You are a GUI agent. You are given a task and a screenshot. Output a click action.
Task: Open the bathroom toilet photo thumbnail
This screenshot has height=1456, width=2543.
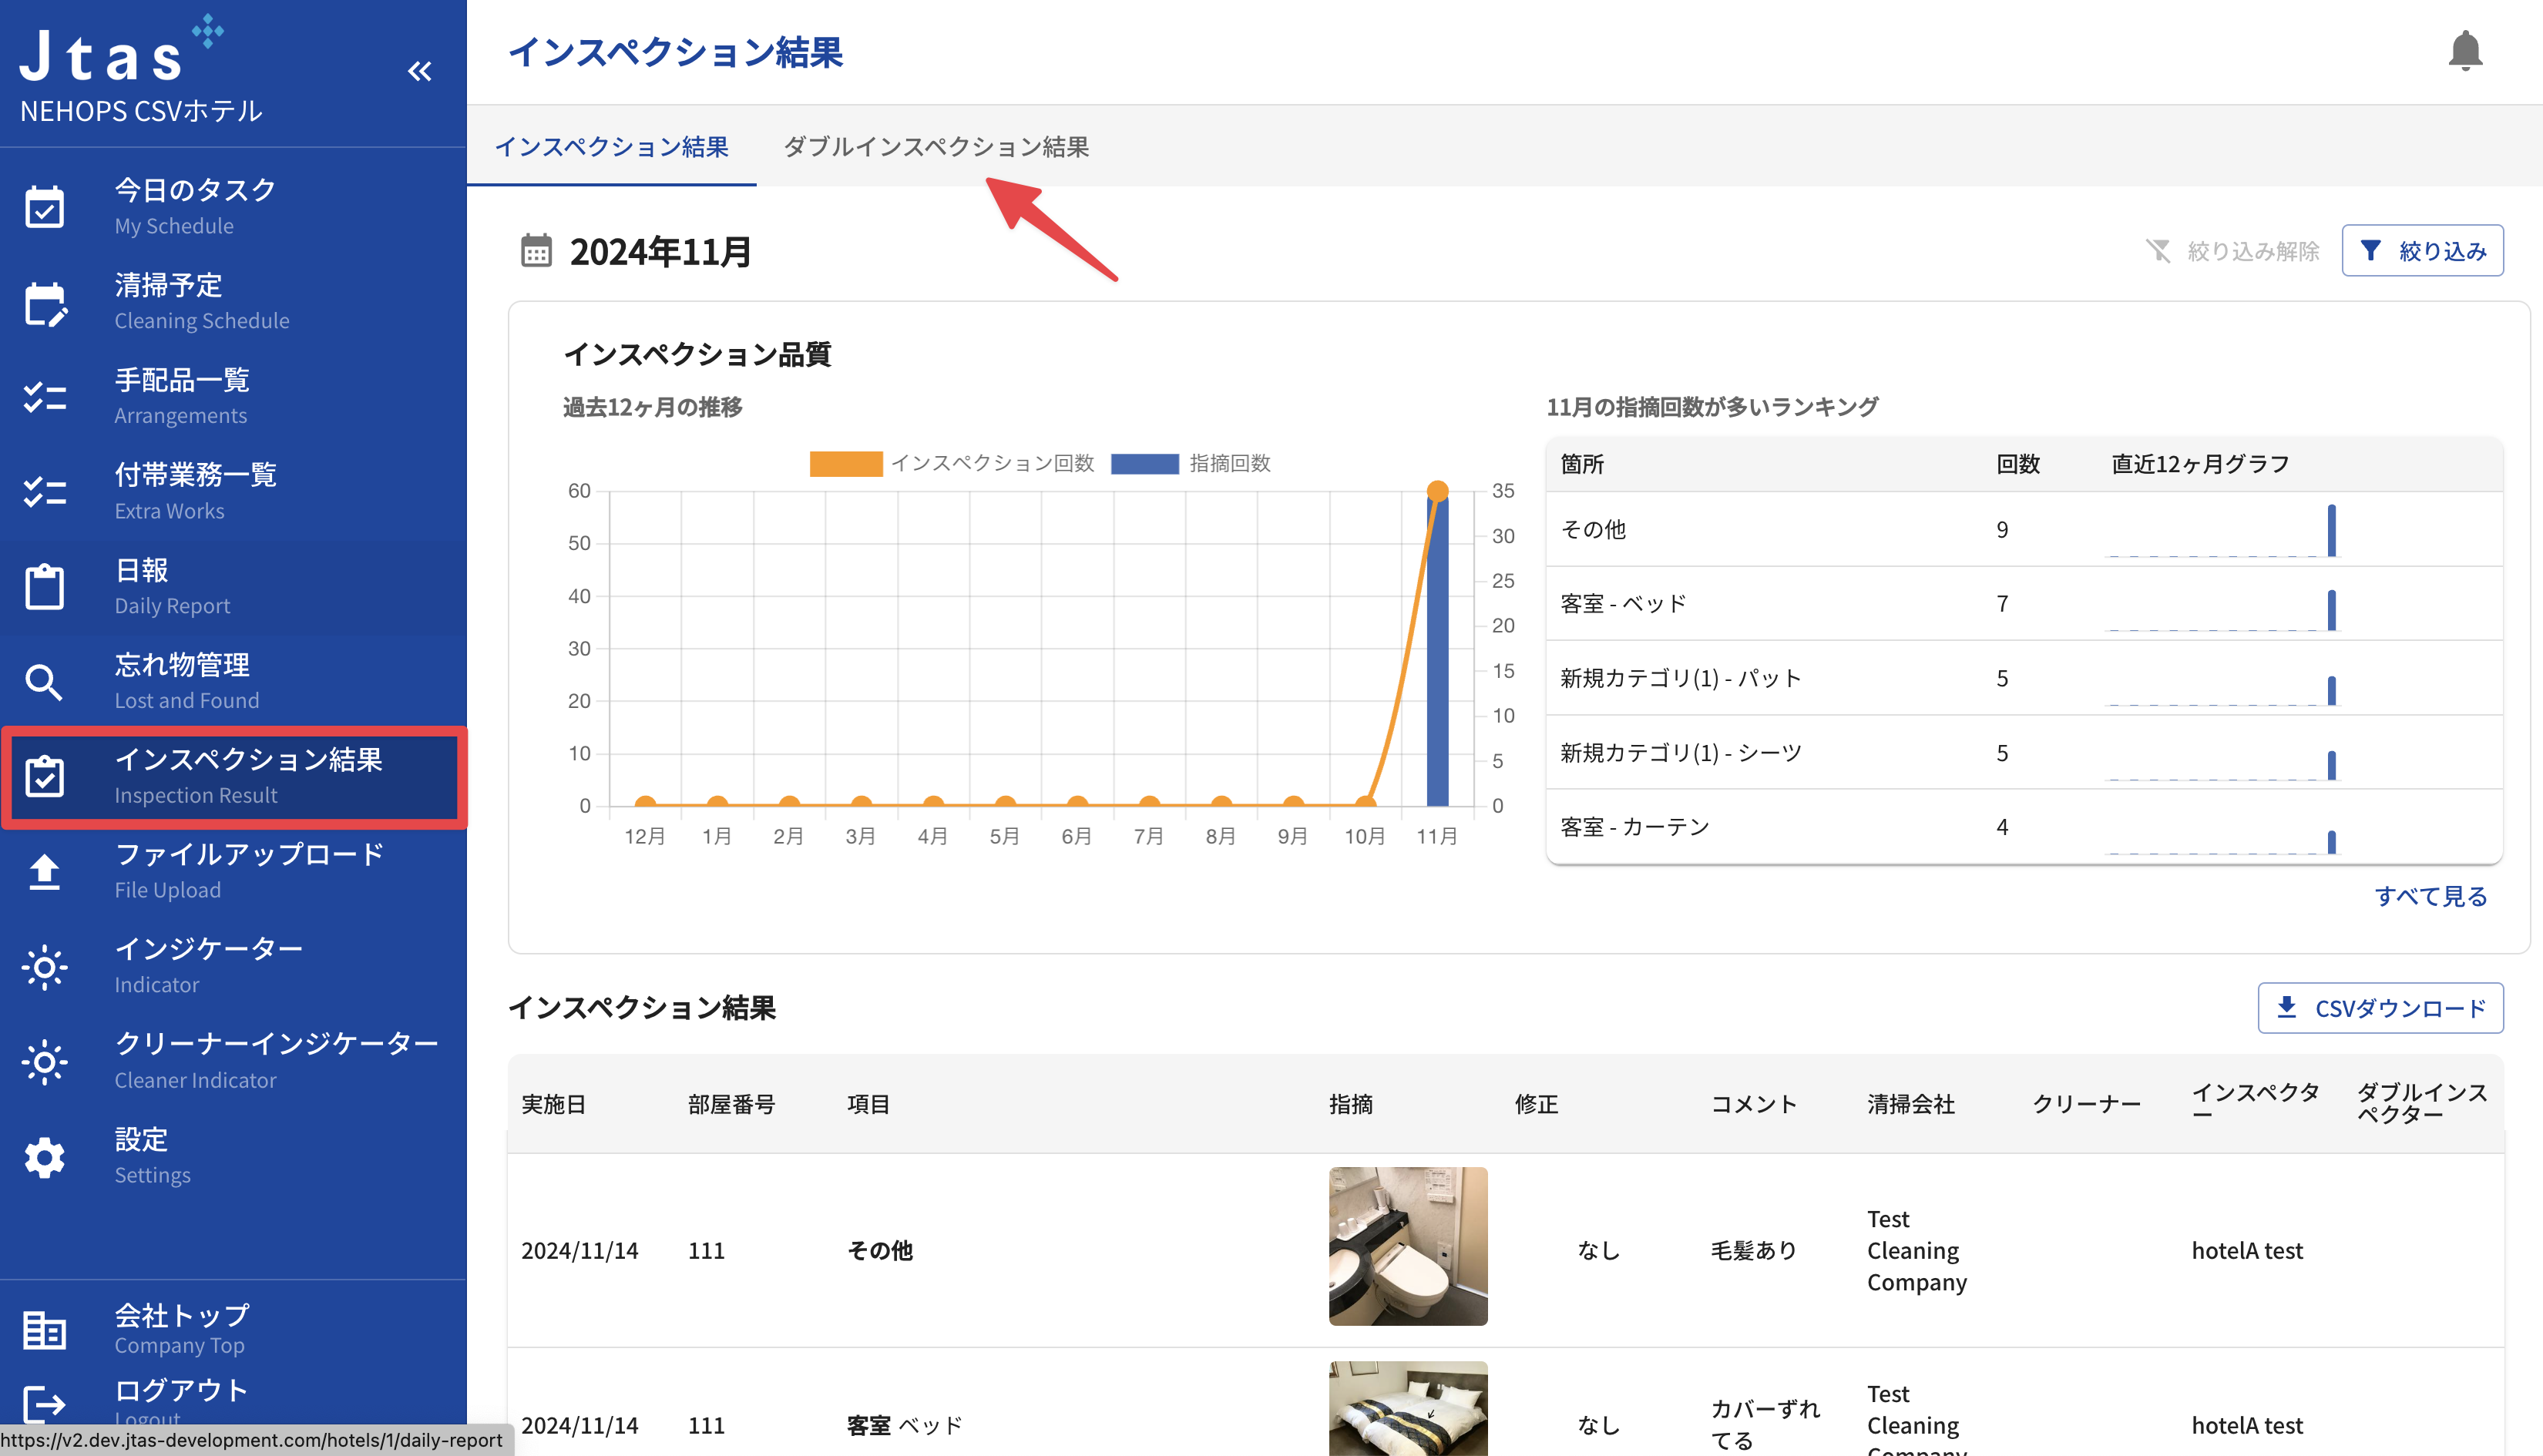tap(1408, 1246)
